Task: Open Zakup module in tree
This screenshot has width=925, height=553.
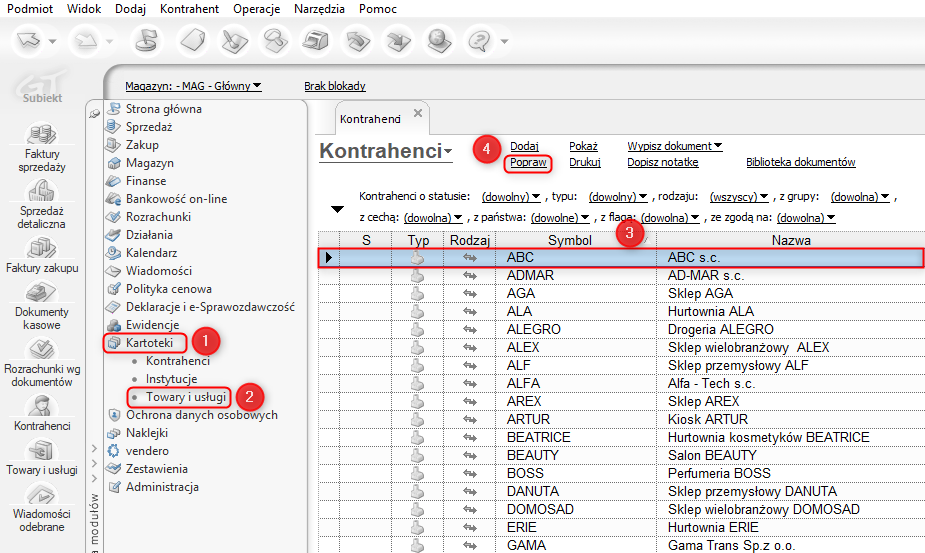Action: pyautogui.click(x=142, y=145)
